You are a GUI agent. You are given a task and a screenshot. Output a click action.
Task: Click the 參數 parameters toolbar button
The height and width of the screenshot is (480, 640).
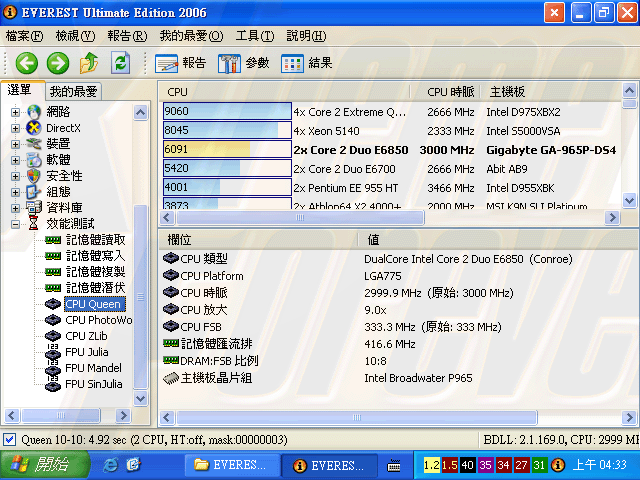(x=244, y=63)
